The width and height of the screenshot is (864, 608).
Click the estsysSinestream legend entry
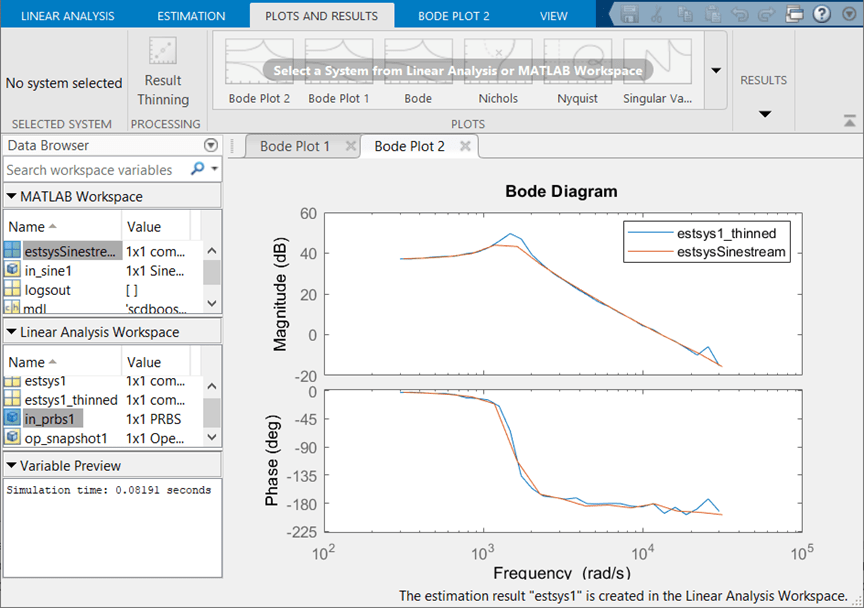point(731,252)
